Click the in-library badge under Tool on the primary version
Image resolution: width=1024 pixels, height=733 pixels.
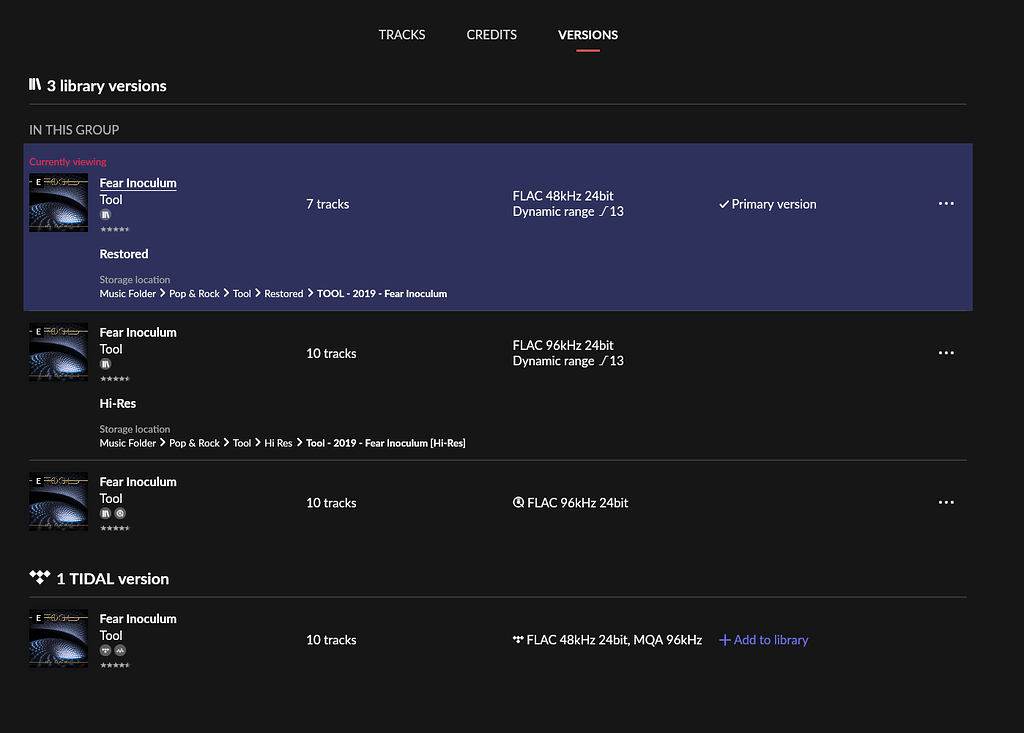coord(104,215)
